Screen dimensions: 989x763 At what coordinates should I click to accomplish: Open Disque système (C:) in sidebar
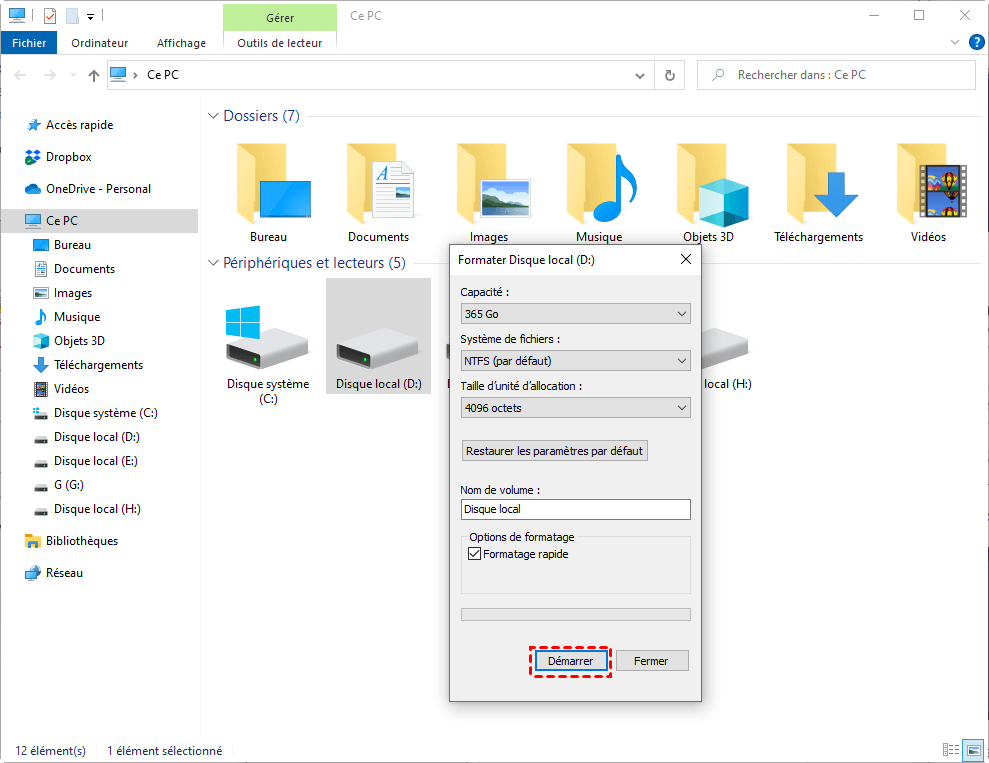tap(105, 413)
